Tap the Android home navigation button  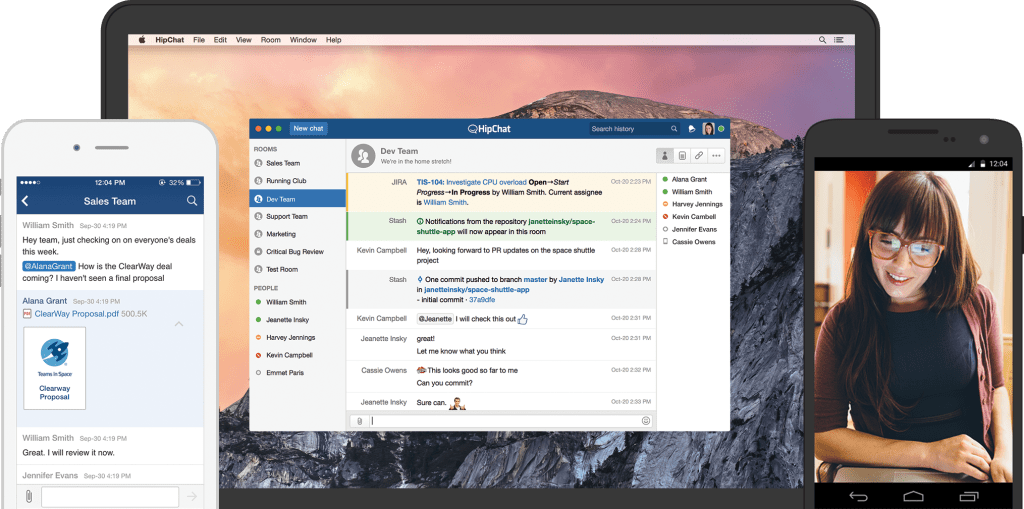click(x=912, y=495)
